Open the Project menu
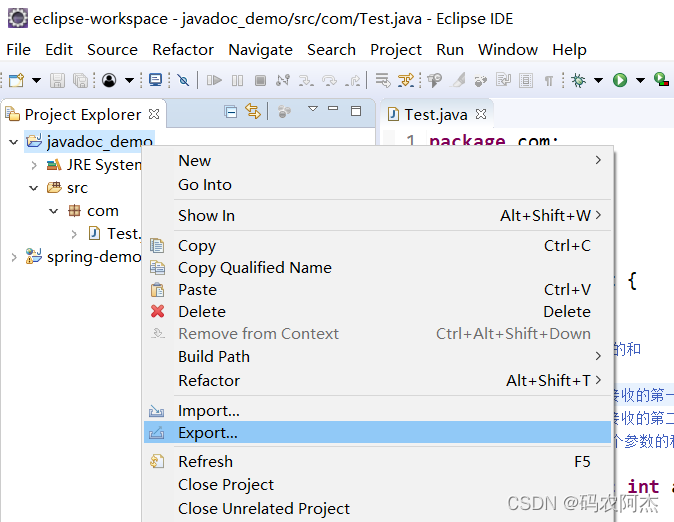This screenshot has height=522, width=674. tap(396, 49)
